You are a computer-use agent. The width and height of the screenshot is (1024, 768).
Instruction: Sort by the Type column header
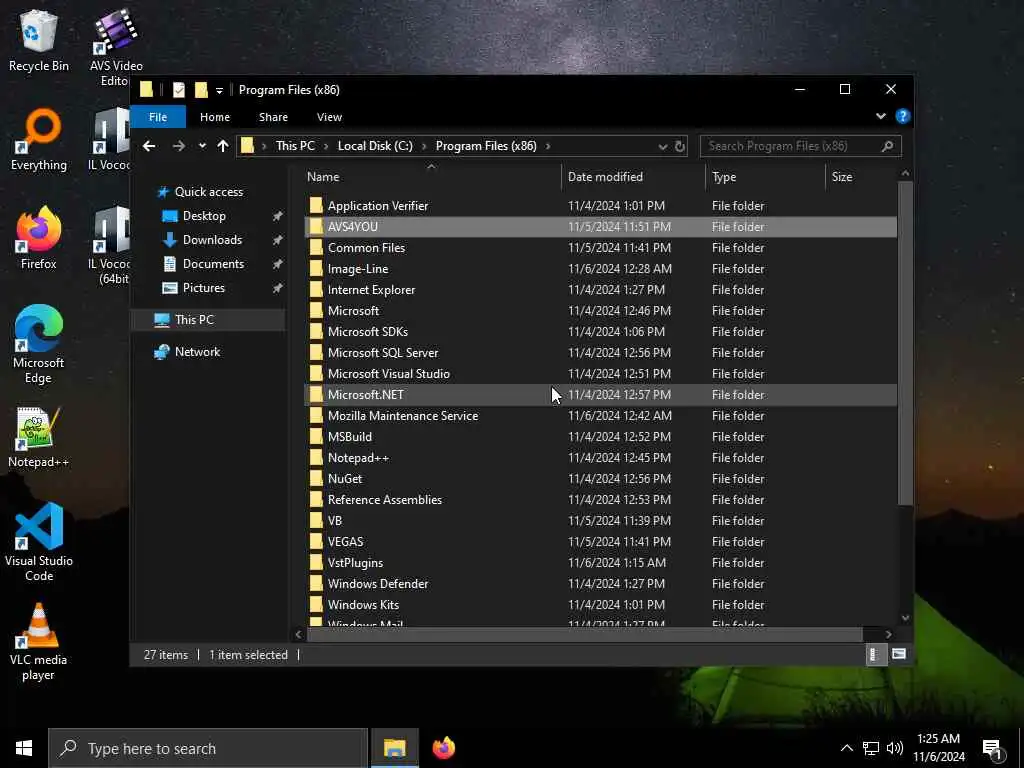765,177
